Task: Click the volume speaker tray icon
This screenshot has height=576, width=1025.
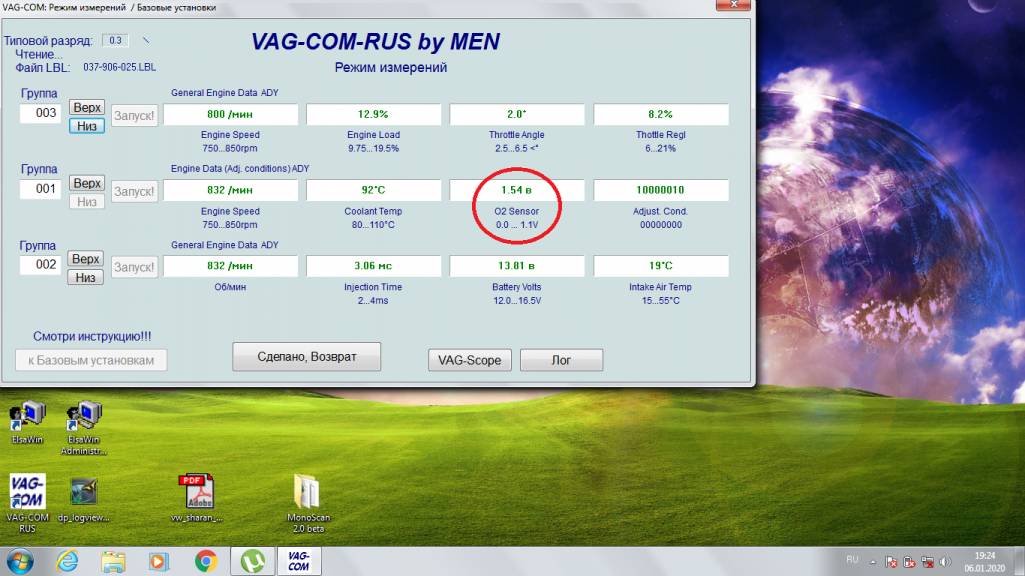Action: 945,562
